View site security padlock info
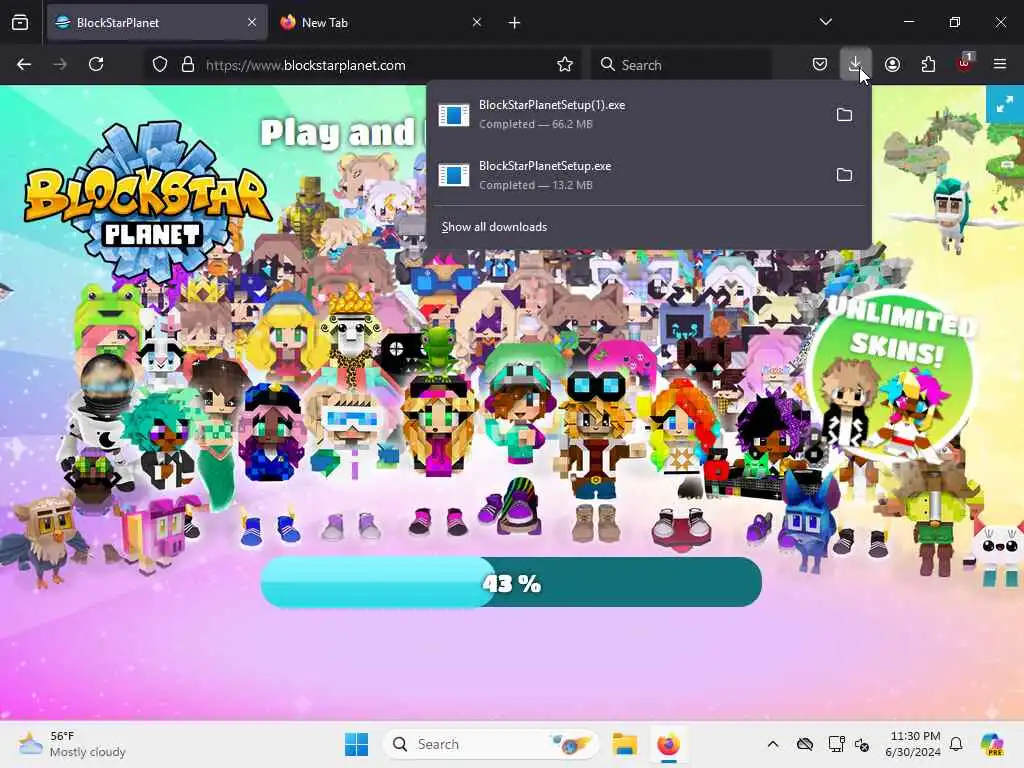The image size is (1024, 768). tap(188, 65)
